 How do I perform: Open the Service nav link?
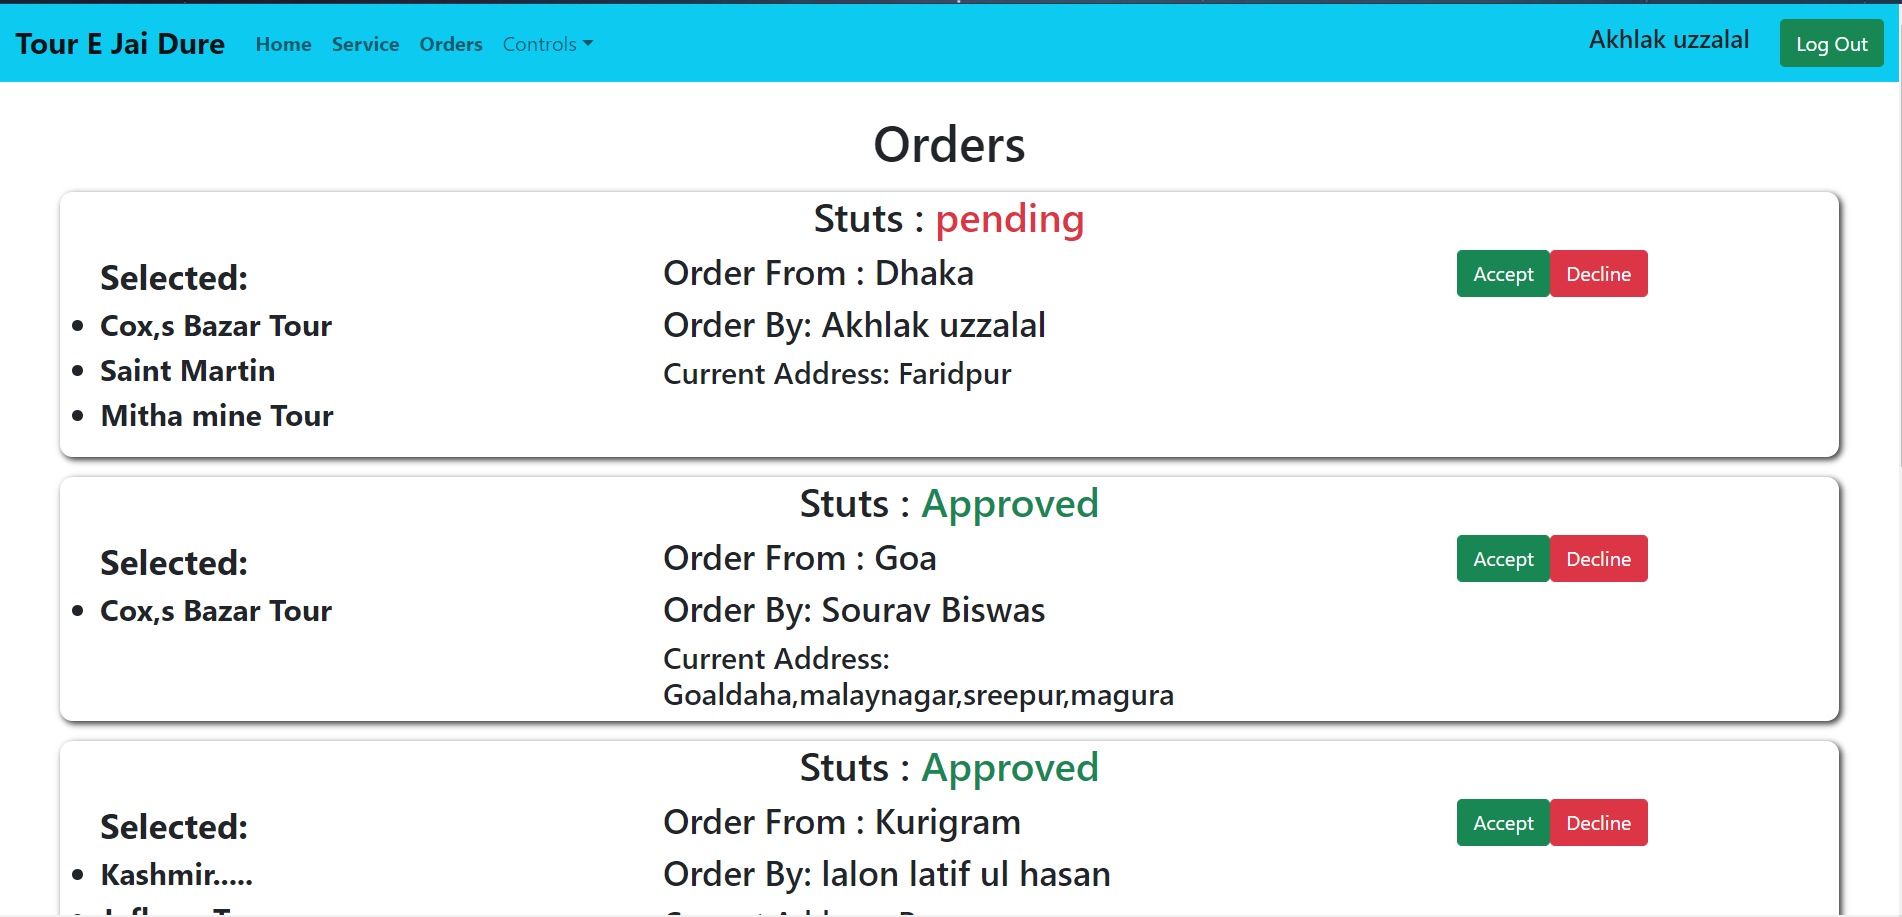(x=365, y=44)
